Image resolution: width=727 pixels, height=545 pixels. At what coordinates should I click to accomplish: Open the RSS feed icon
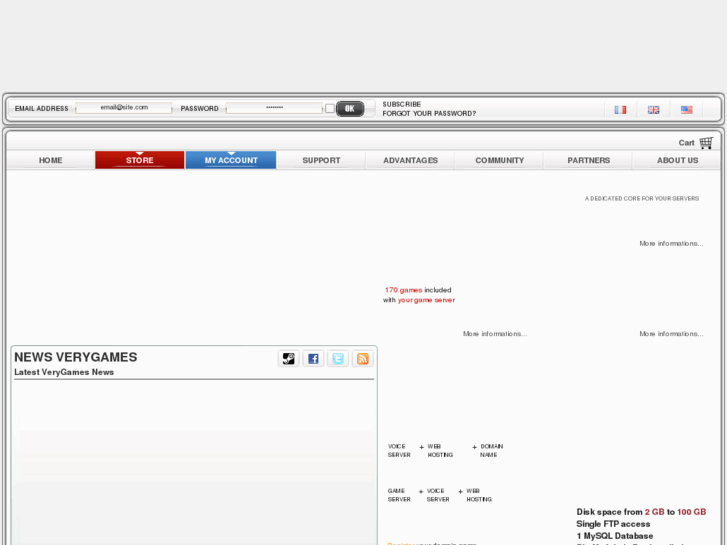coord(363,359)
